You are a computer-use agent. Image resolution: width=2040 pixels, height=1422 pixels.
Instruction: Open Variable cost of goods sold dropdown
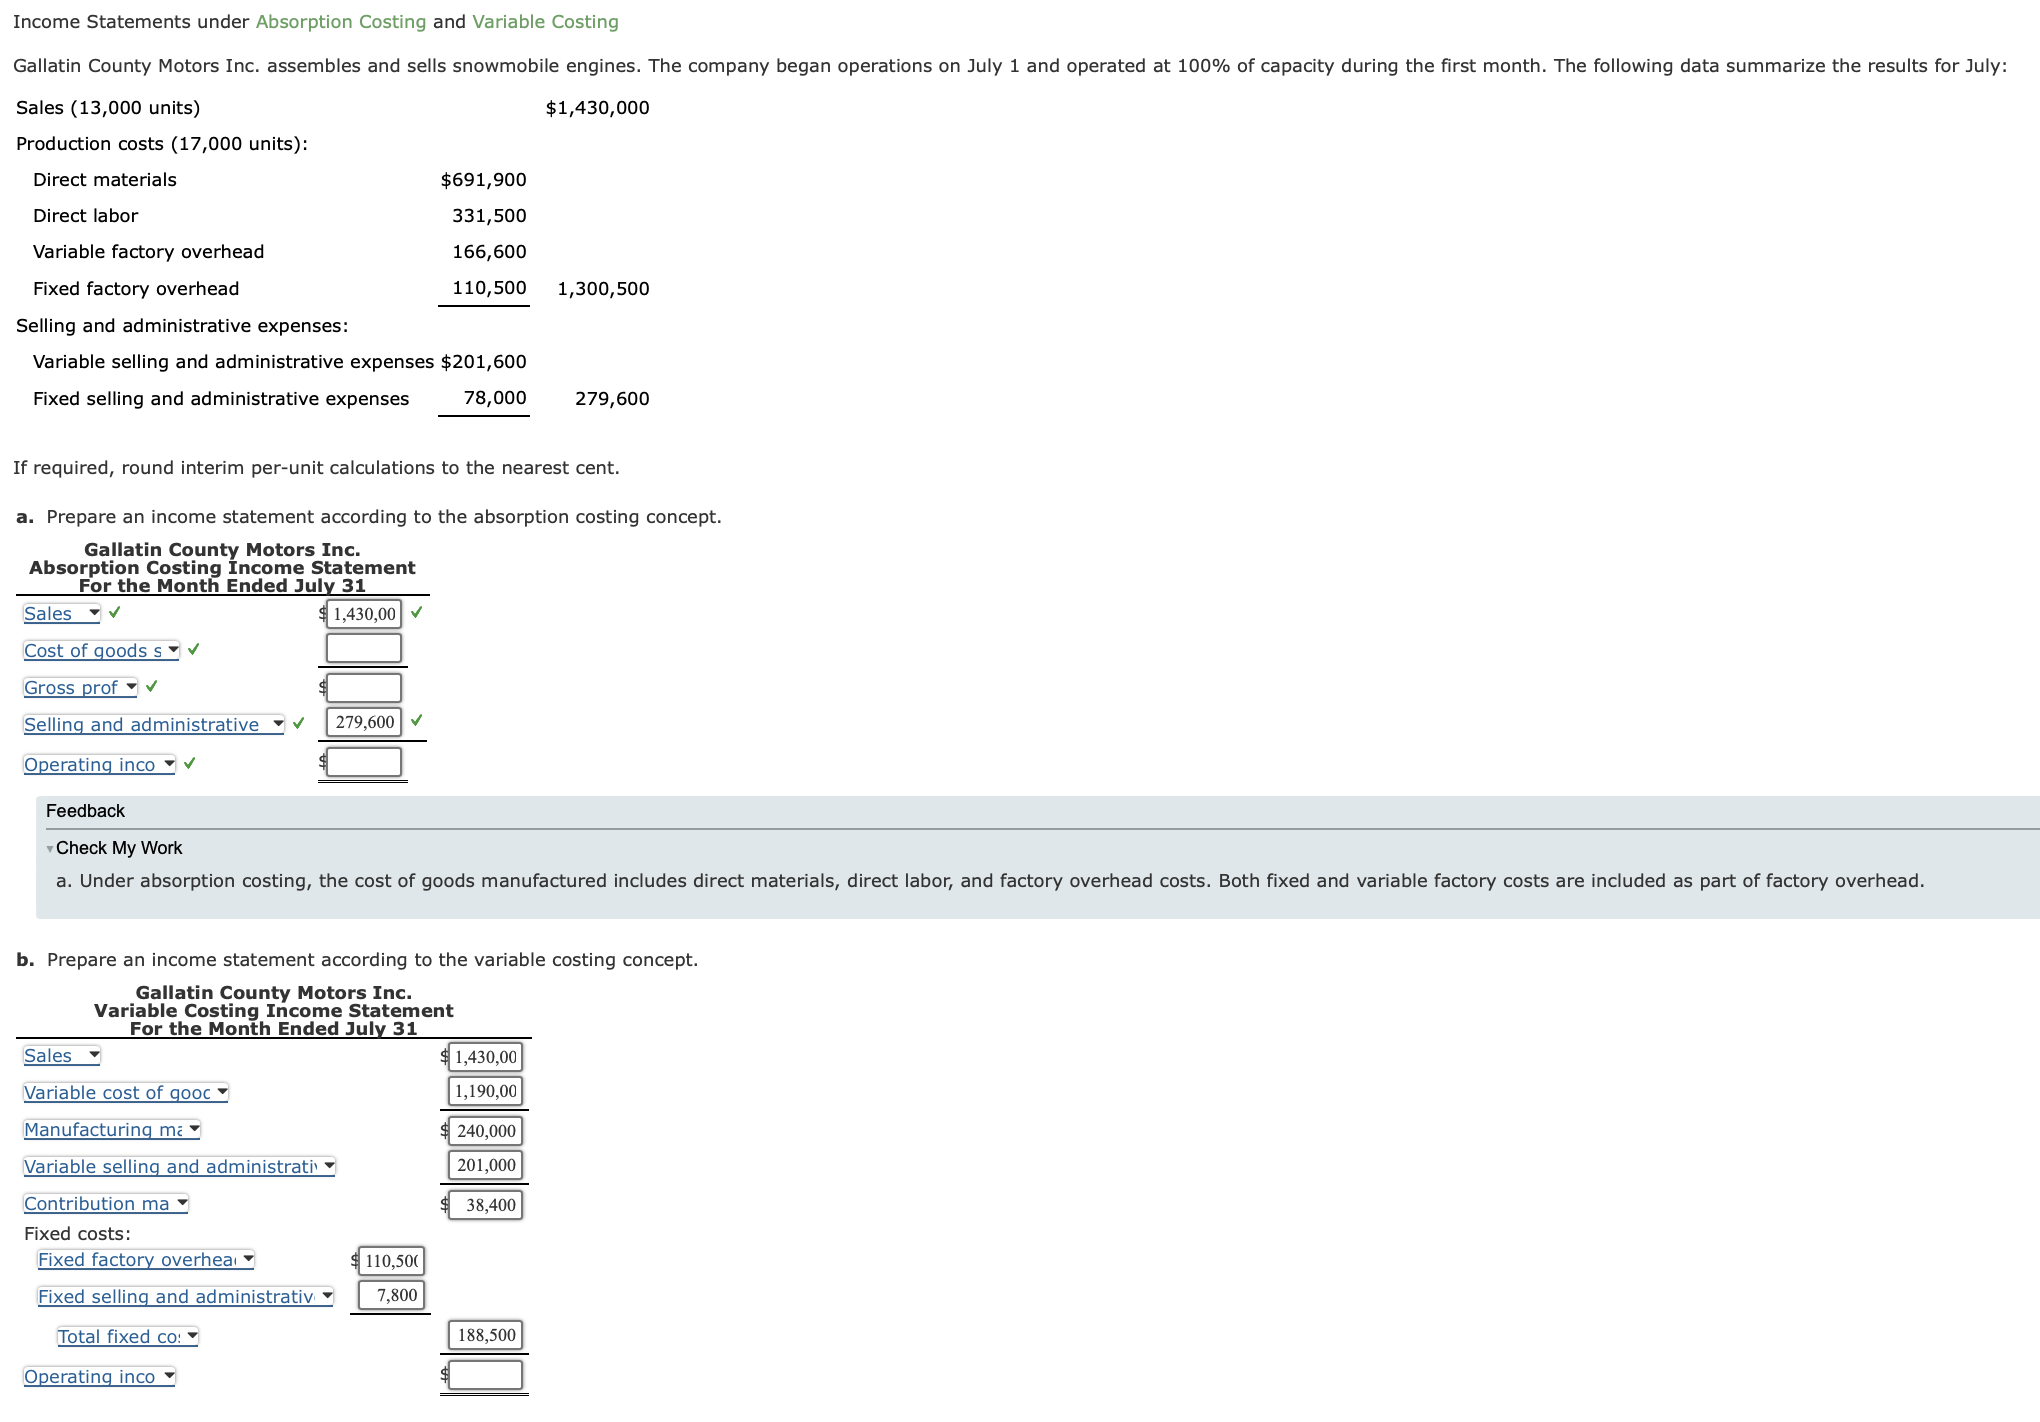click(x=126, y=1092)
